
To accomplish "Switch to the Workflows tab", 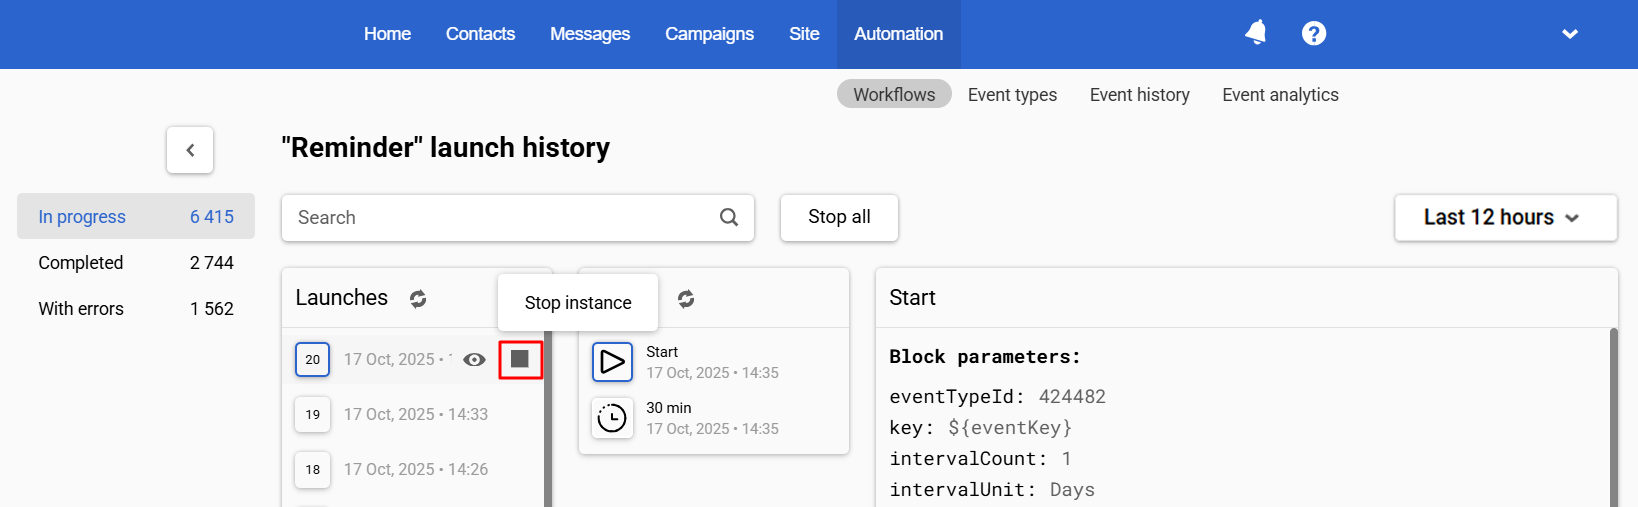I will [x=894, y=94].
